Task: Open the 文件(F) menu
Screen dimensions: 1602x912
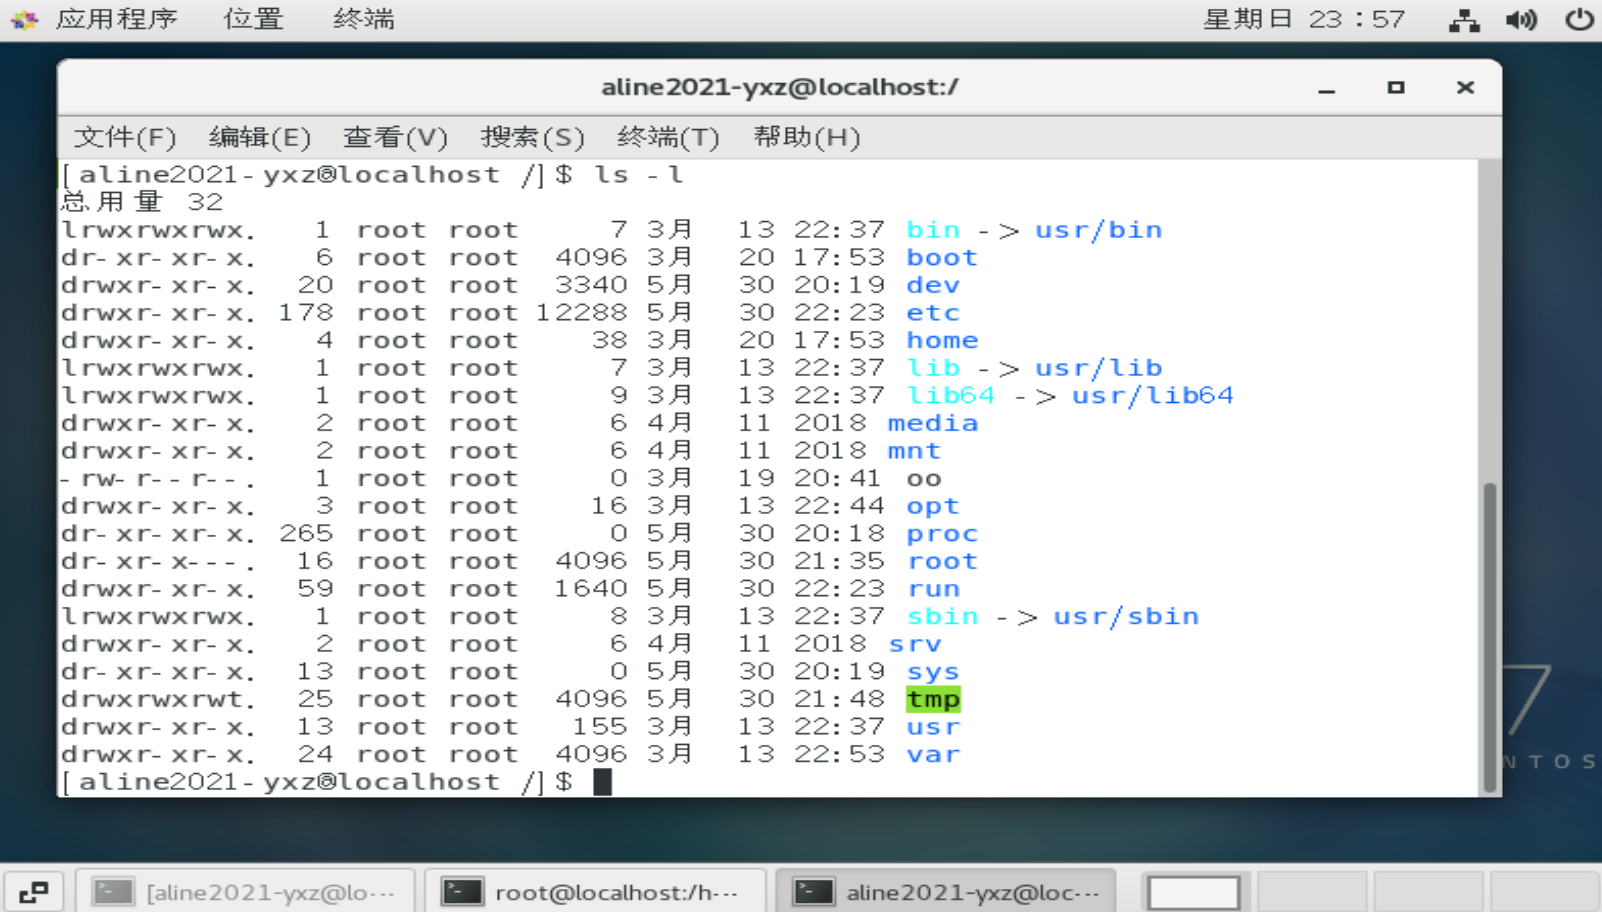Action: pyautogui.click(x=125, y=137)
